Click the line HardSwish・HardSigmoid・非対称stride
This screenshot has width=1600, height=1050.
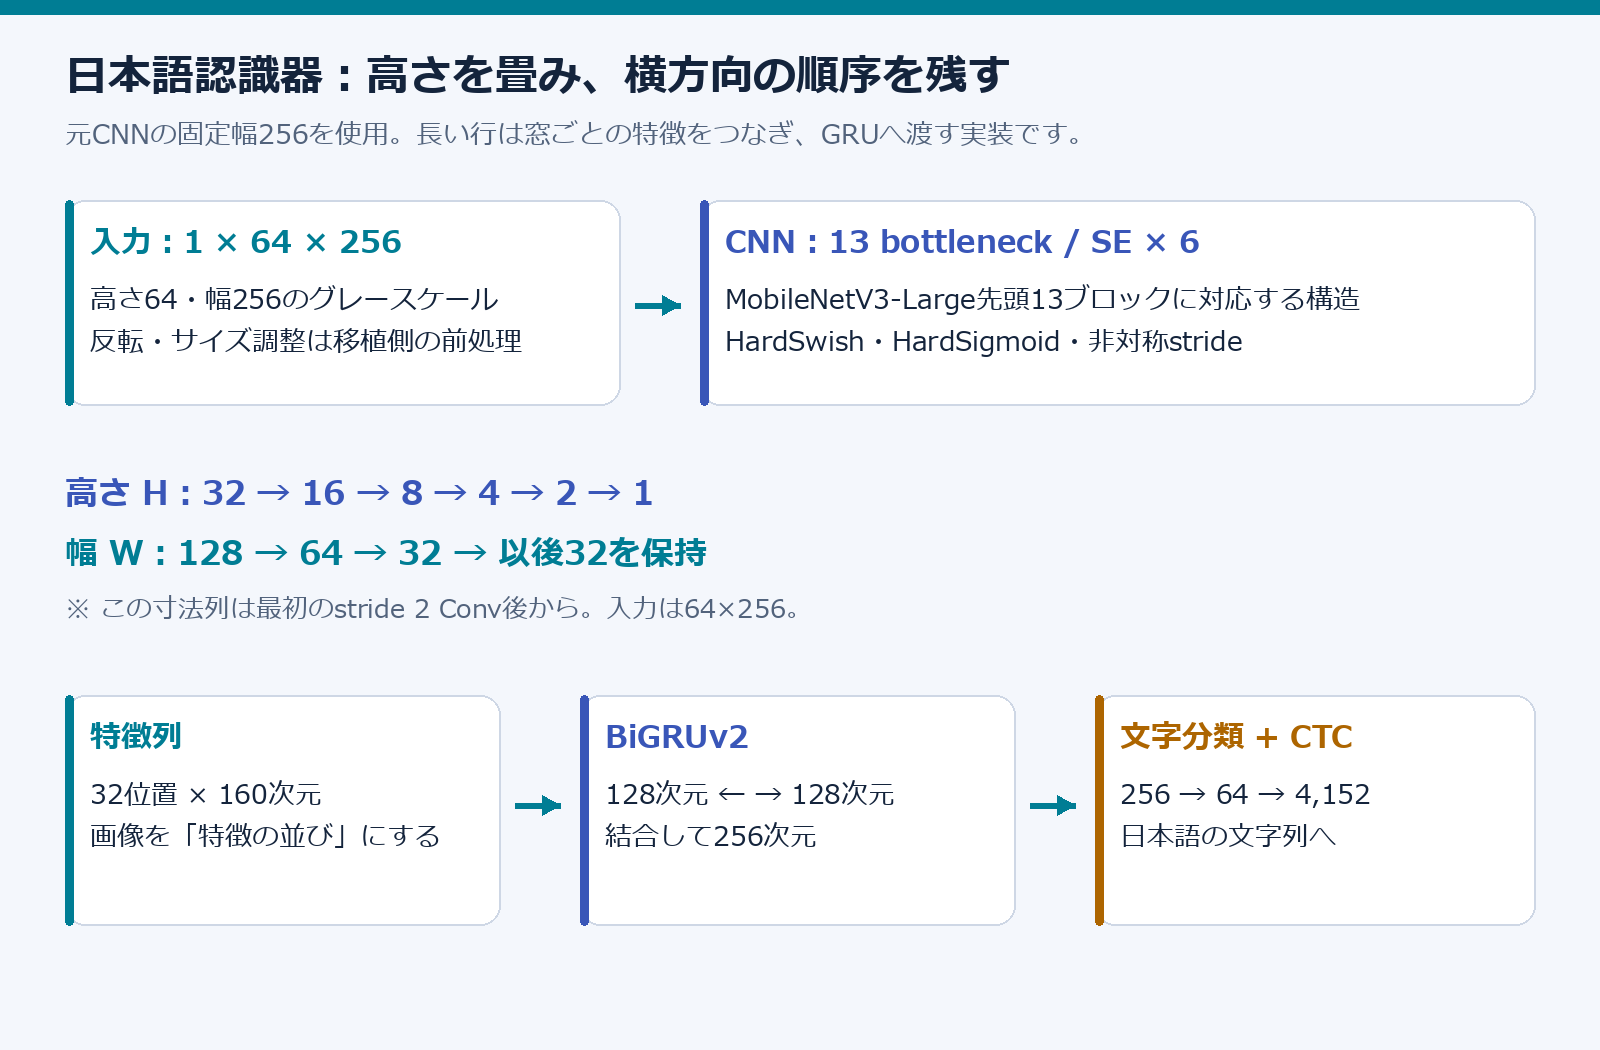pyautogui.click(x=984, y=341)
